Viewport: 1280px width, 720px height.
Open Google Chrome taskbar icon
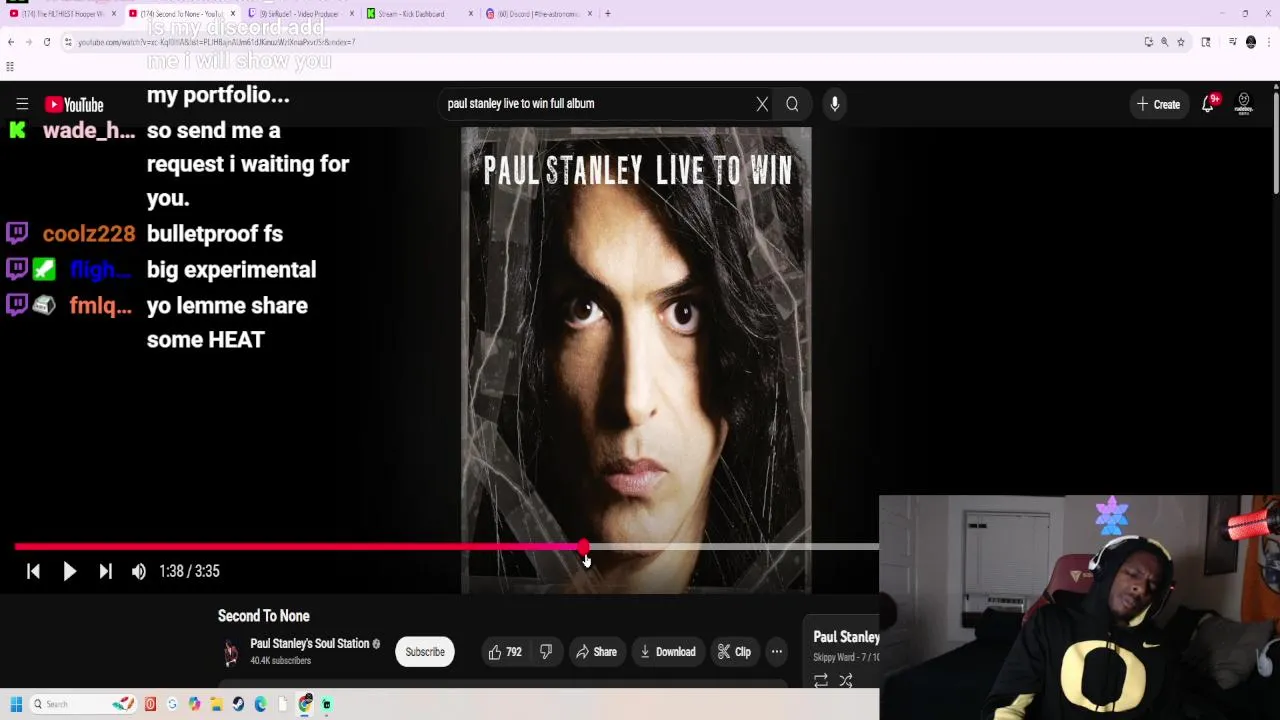click(305, 704)
